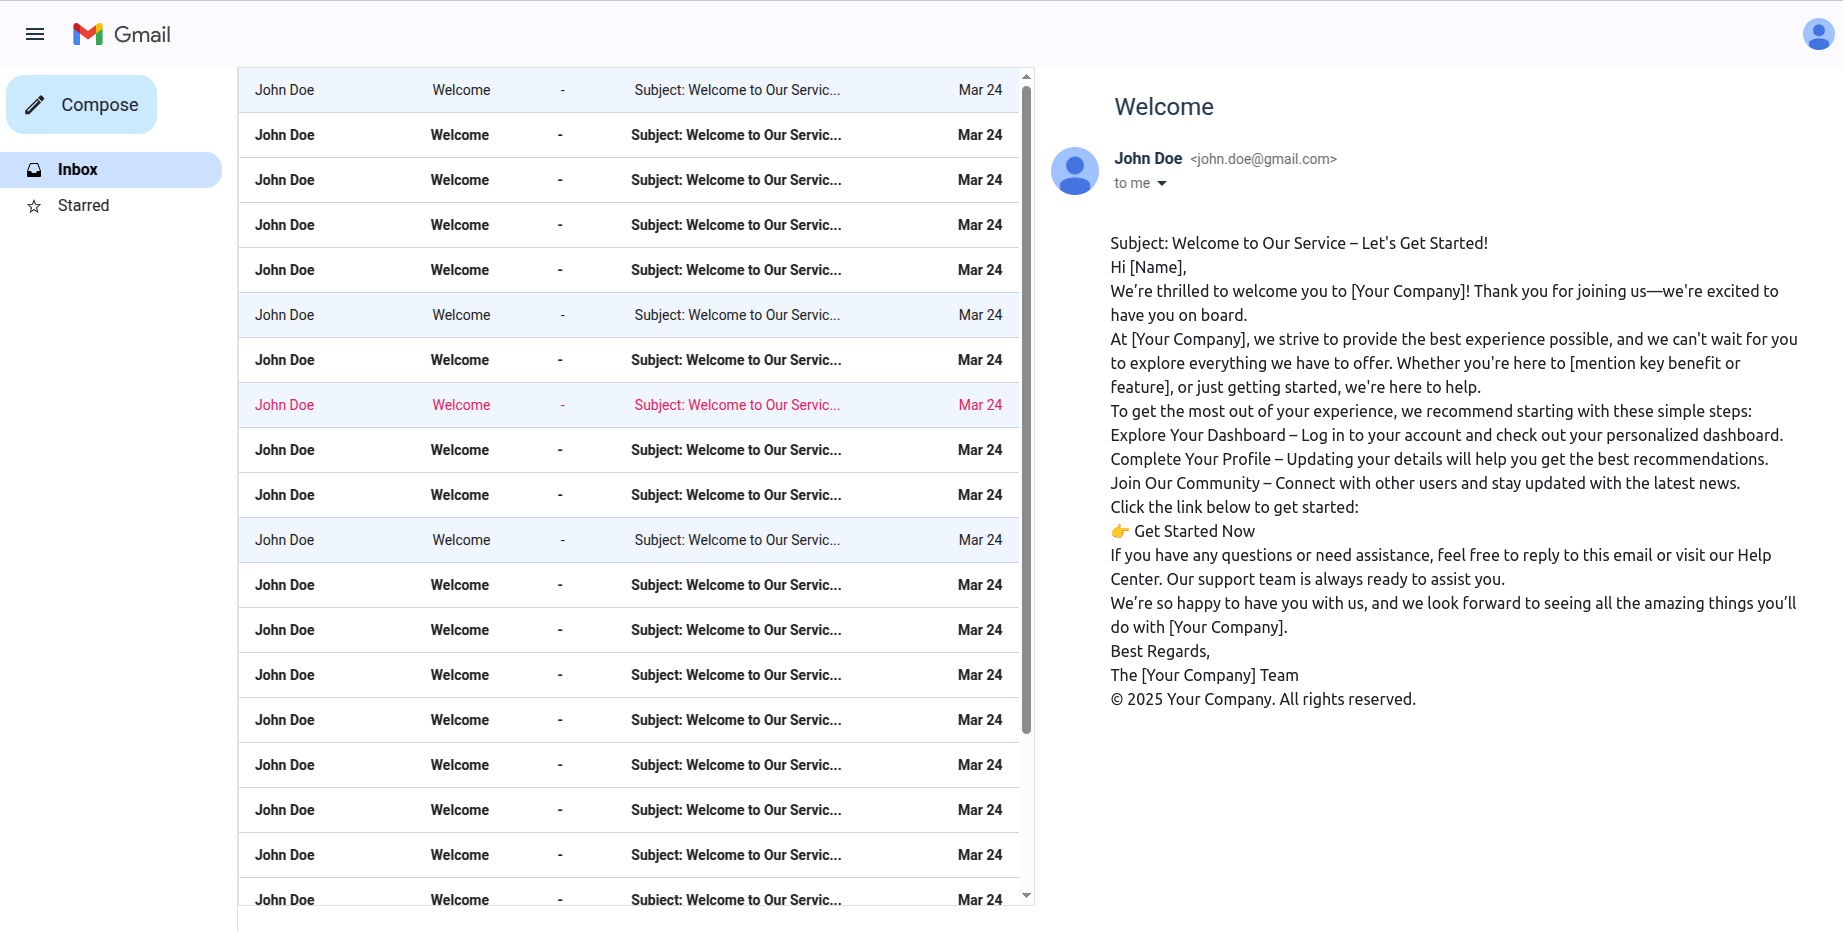The width and height of the screenshot is (1843, 932).
Task: Click the 'Welcome' title in the reading pane
Action: click(x=1164, y=107)
